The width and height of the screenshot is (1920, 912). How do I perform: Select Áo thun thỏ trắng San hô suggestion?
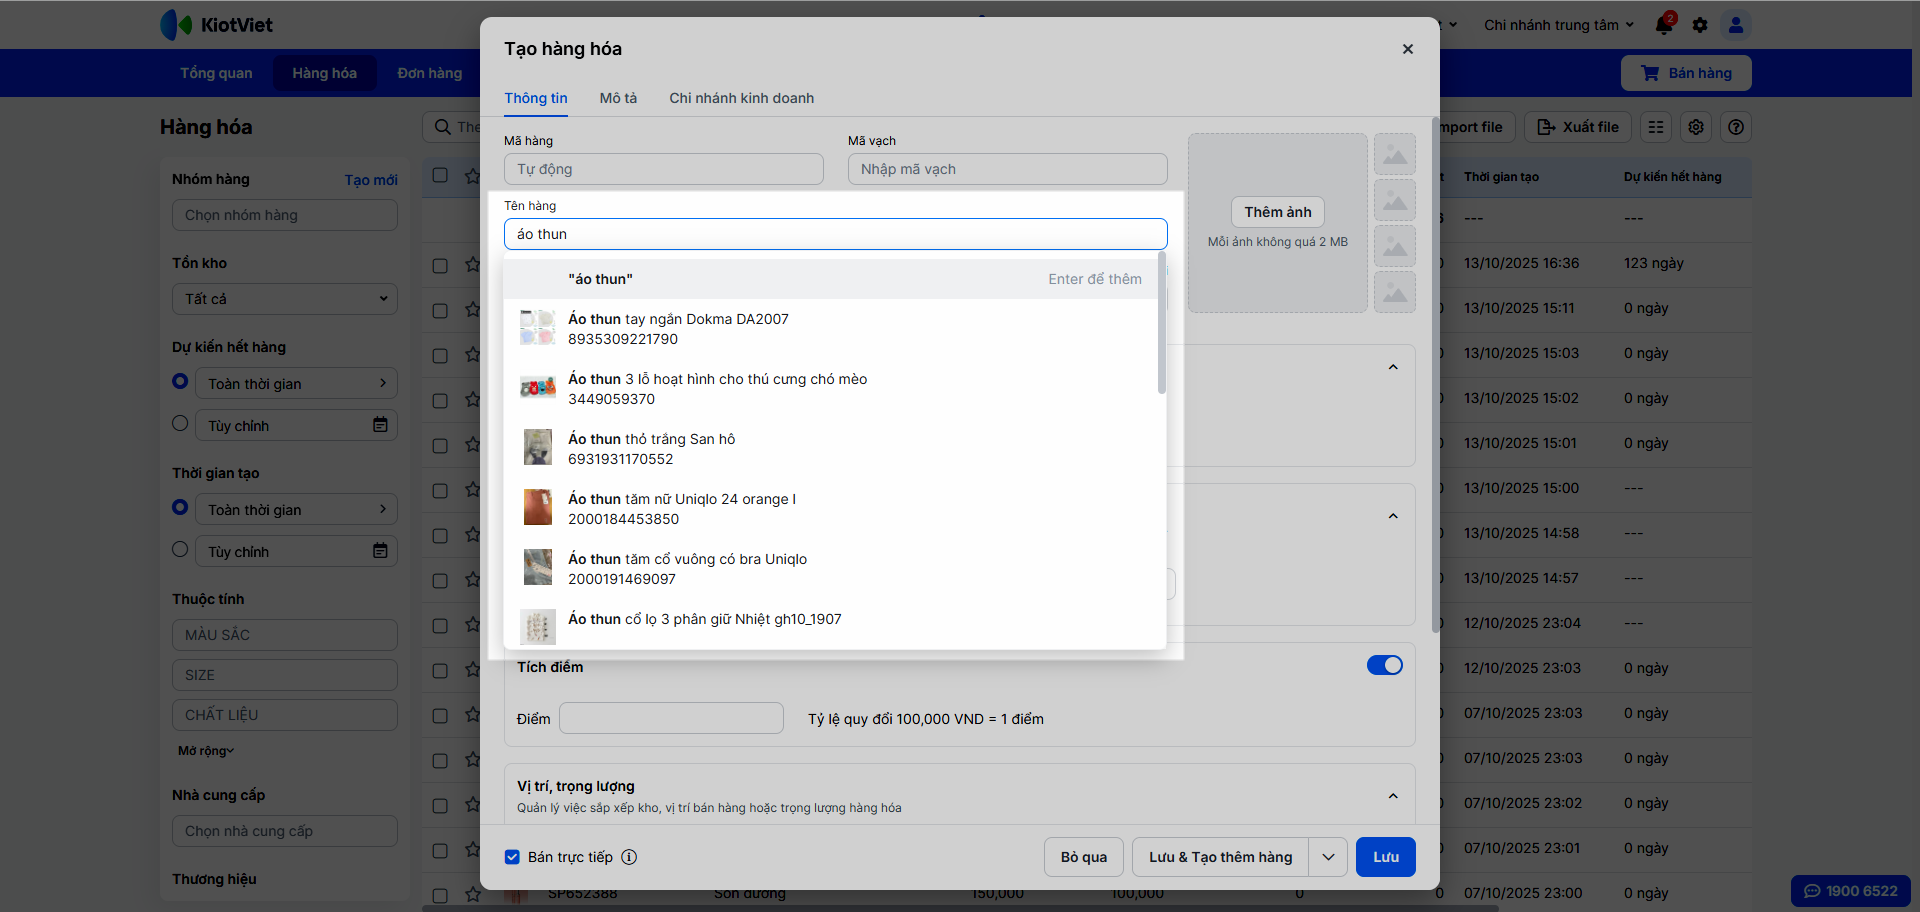651,449
